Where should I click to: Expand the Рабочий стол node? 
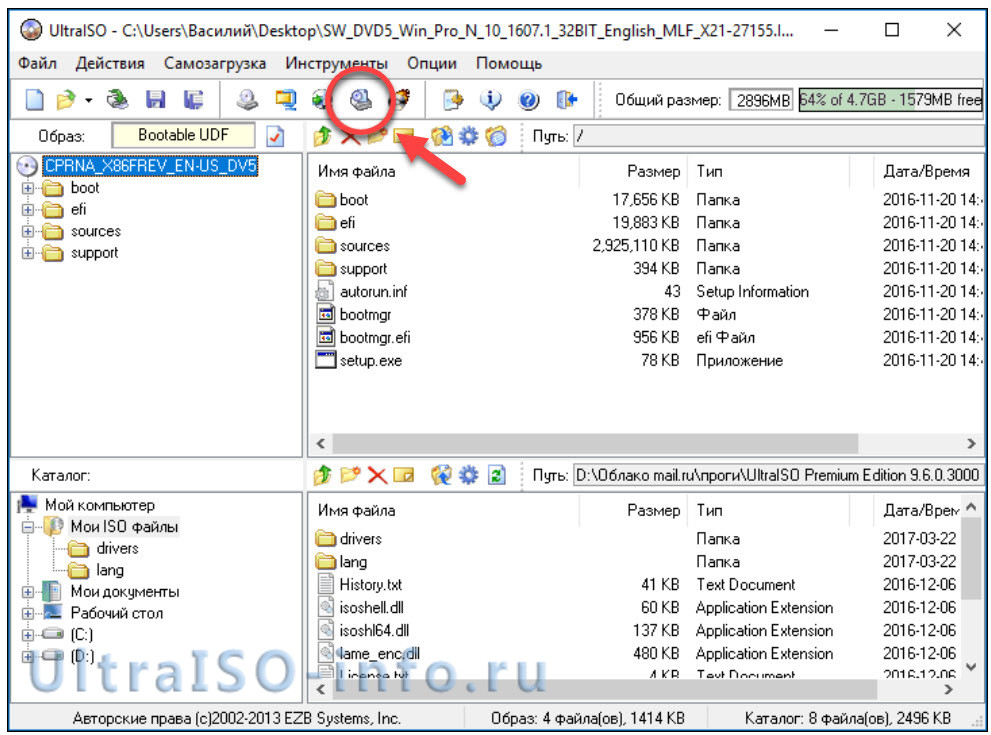[x=28, y=614]
